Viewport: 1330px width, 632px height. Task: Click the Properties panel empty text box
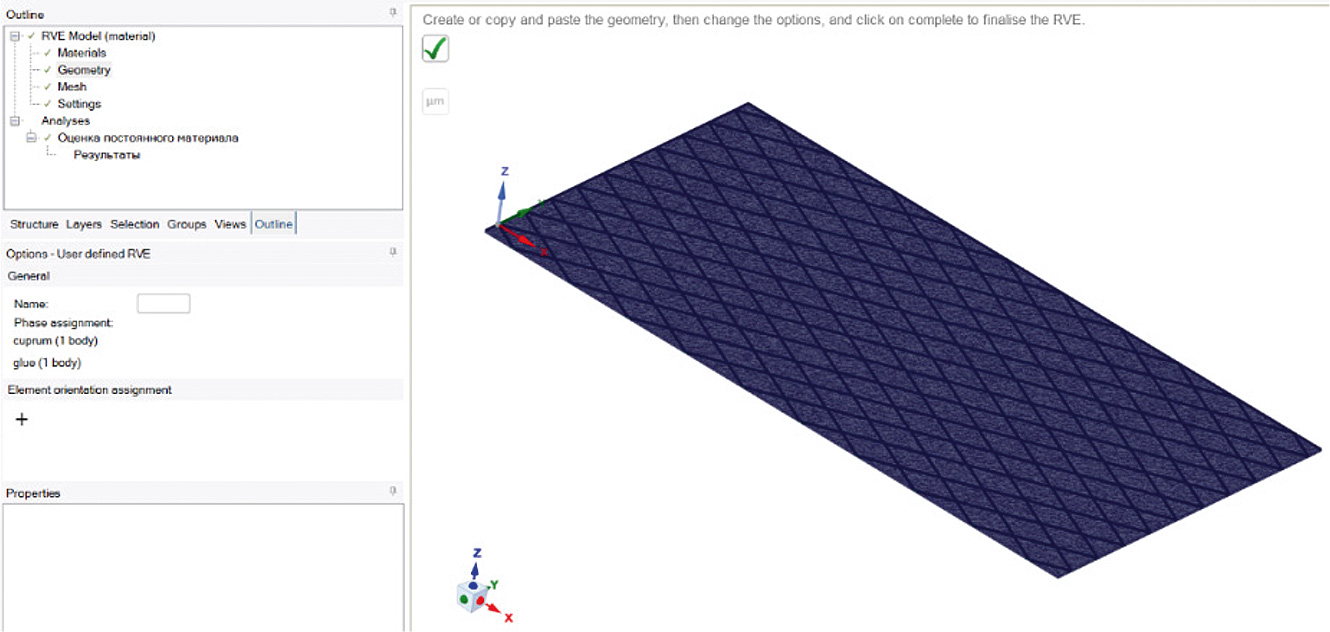204,567
